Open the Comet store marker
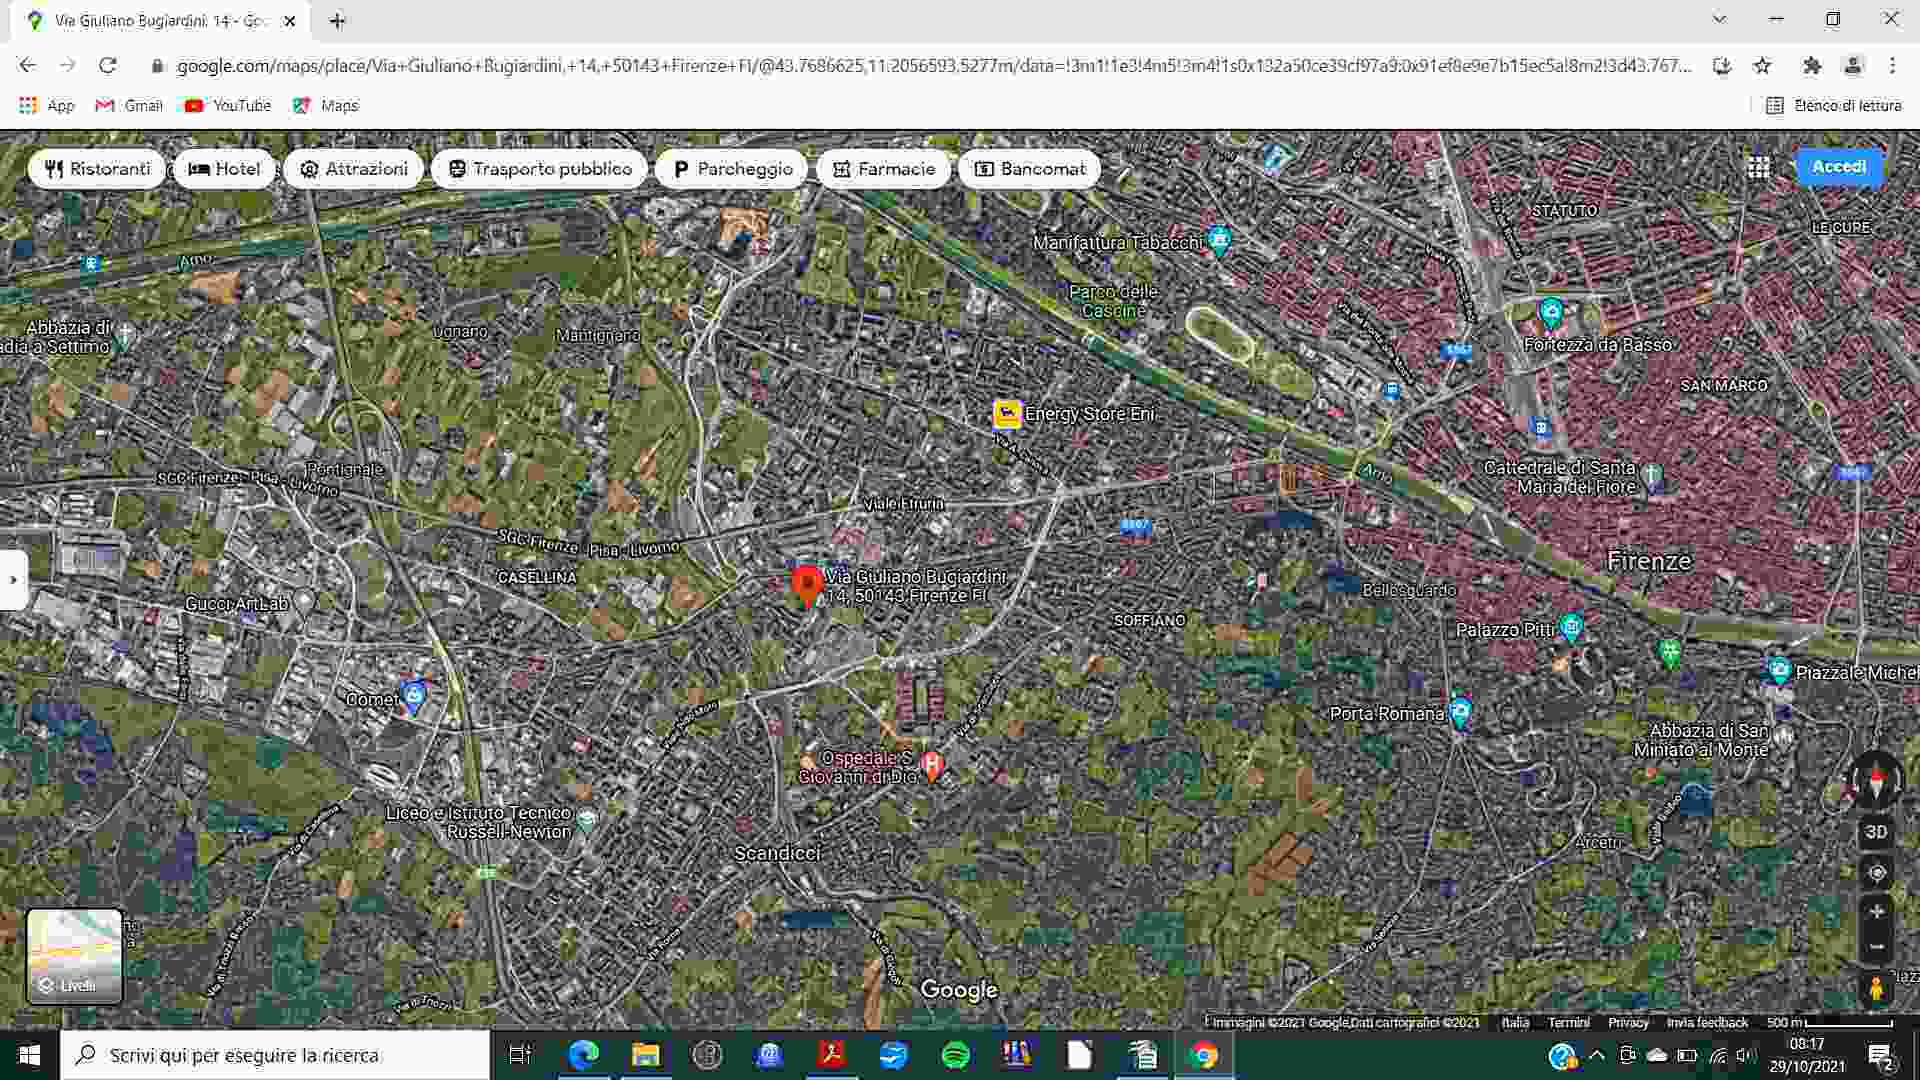The height and width of the screenshot is (1080, 1920). click(x=413, y=696)
